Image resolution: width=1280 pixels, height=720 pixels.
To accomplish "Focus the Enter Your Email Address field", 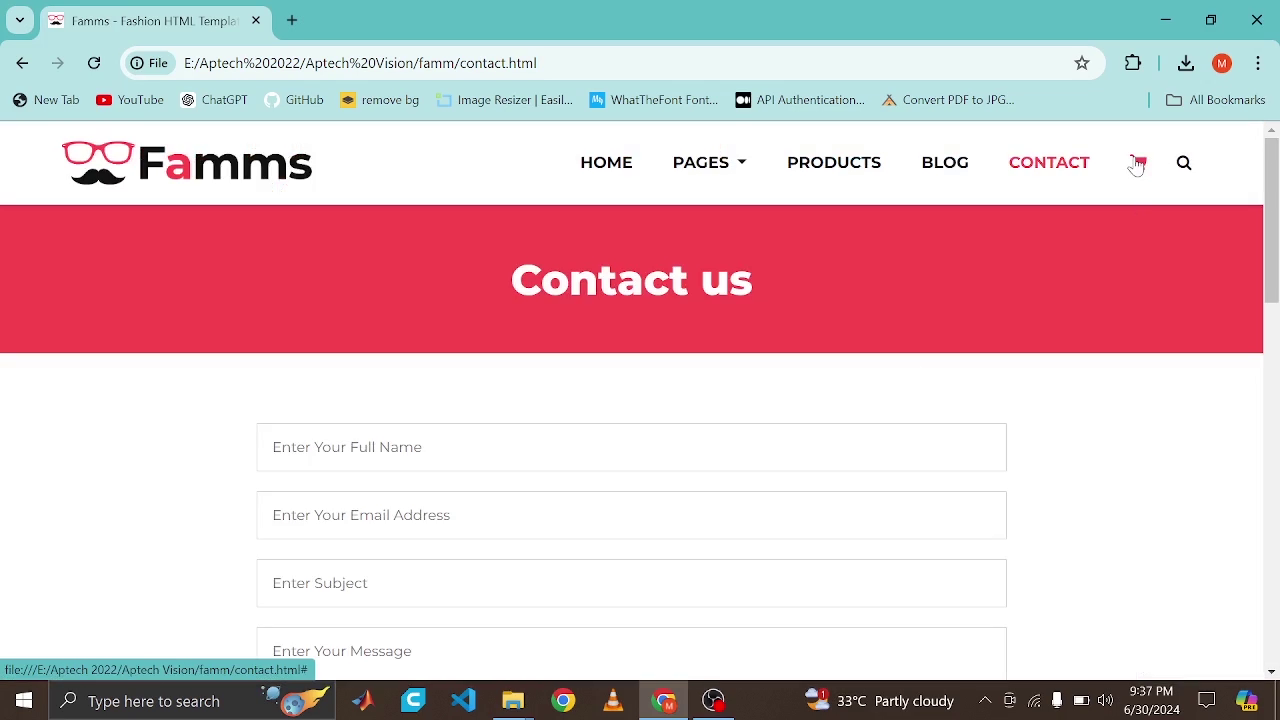I will click(x=631, y=515).
